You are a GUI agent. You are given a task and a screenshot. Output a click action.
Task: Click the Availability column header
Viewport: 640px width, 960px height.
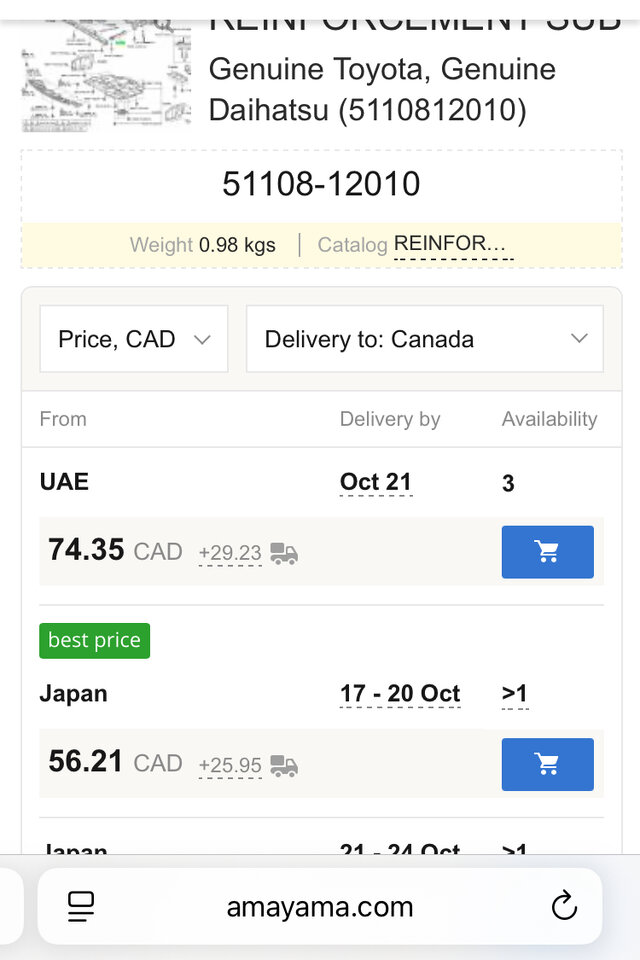click(x=549, y=419)
